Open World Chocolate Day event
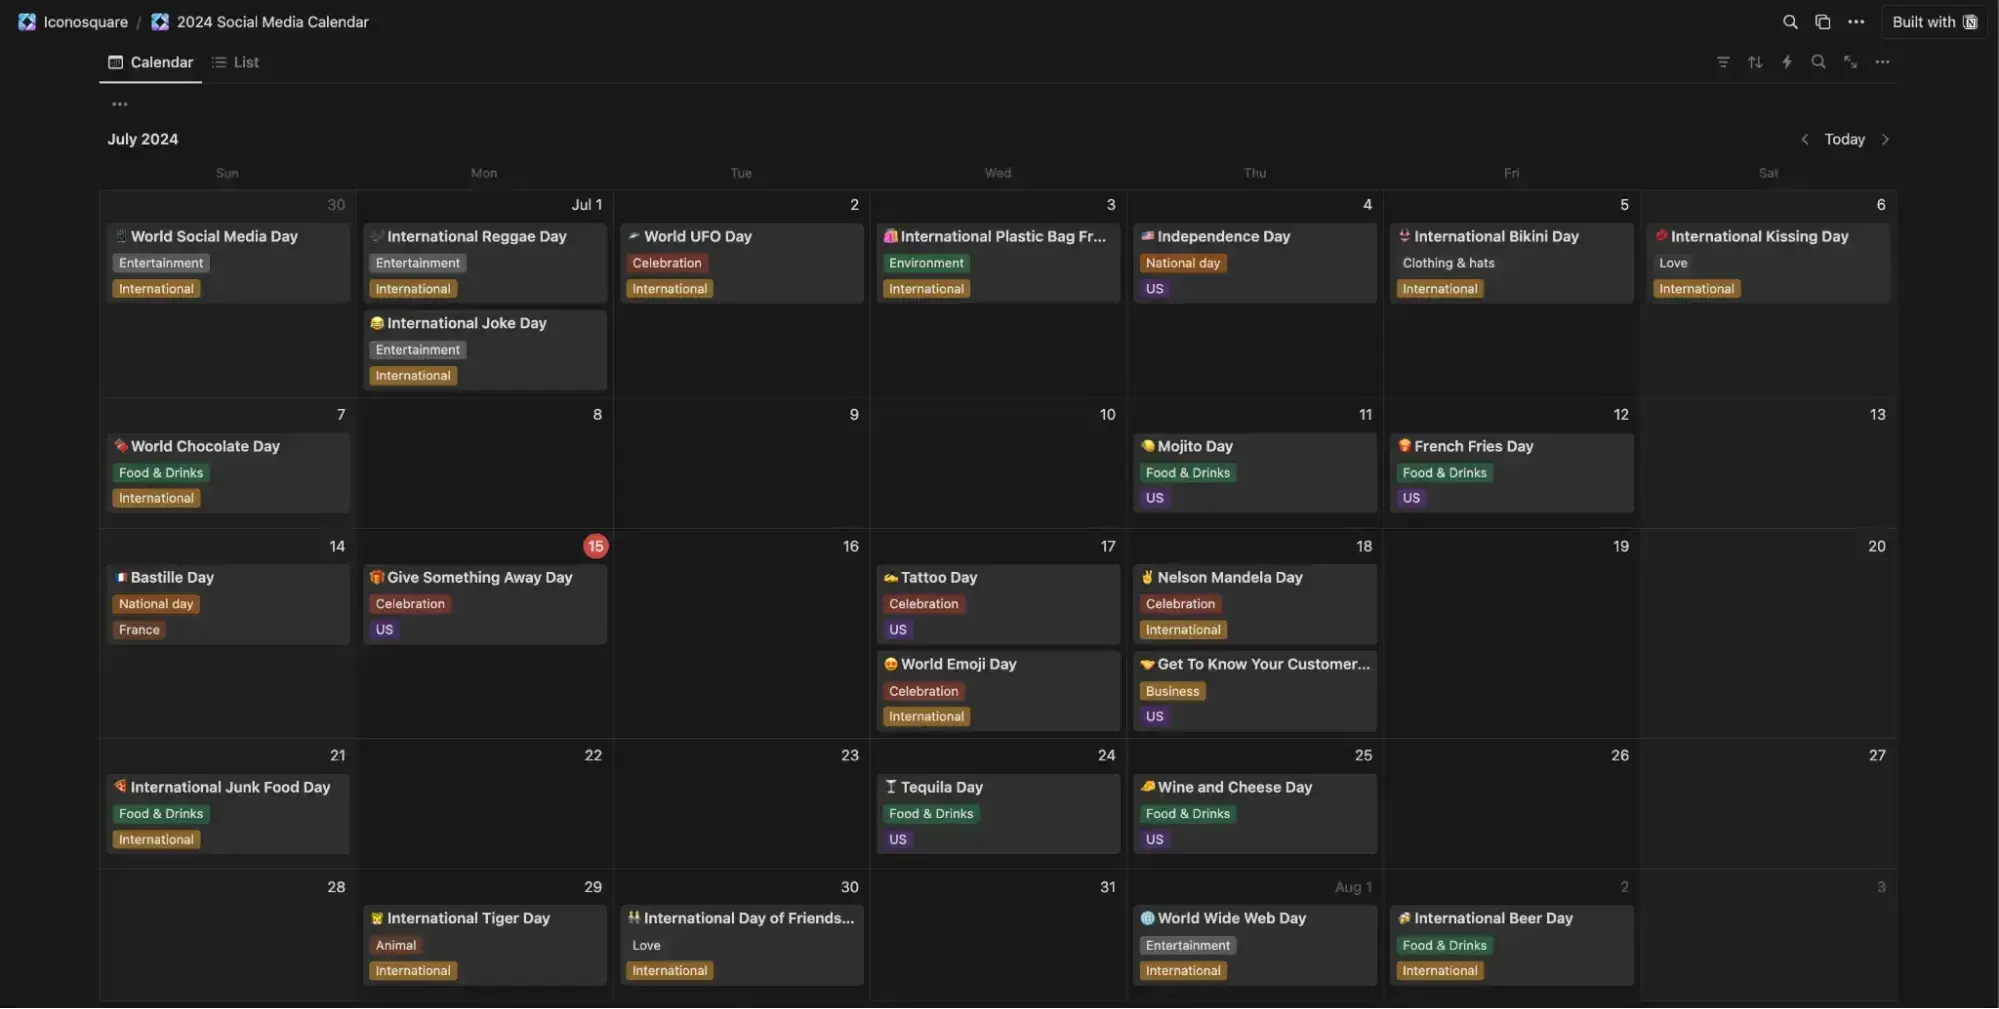The width and height of the screenshot is (1999, 1009). (228, 473)
